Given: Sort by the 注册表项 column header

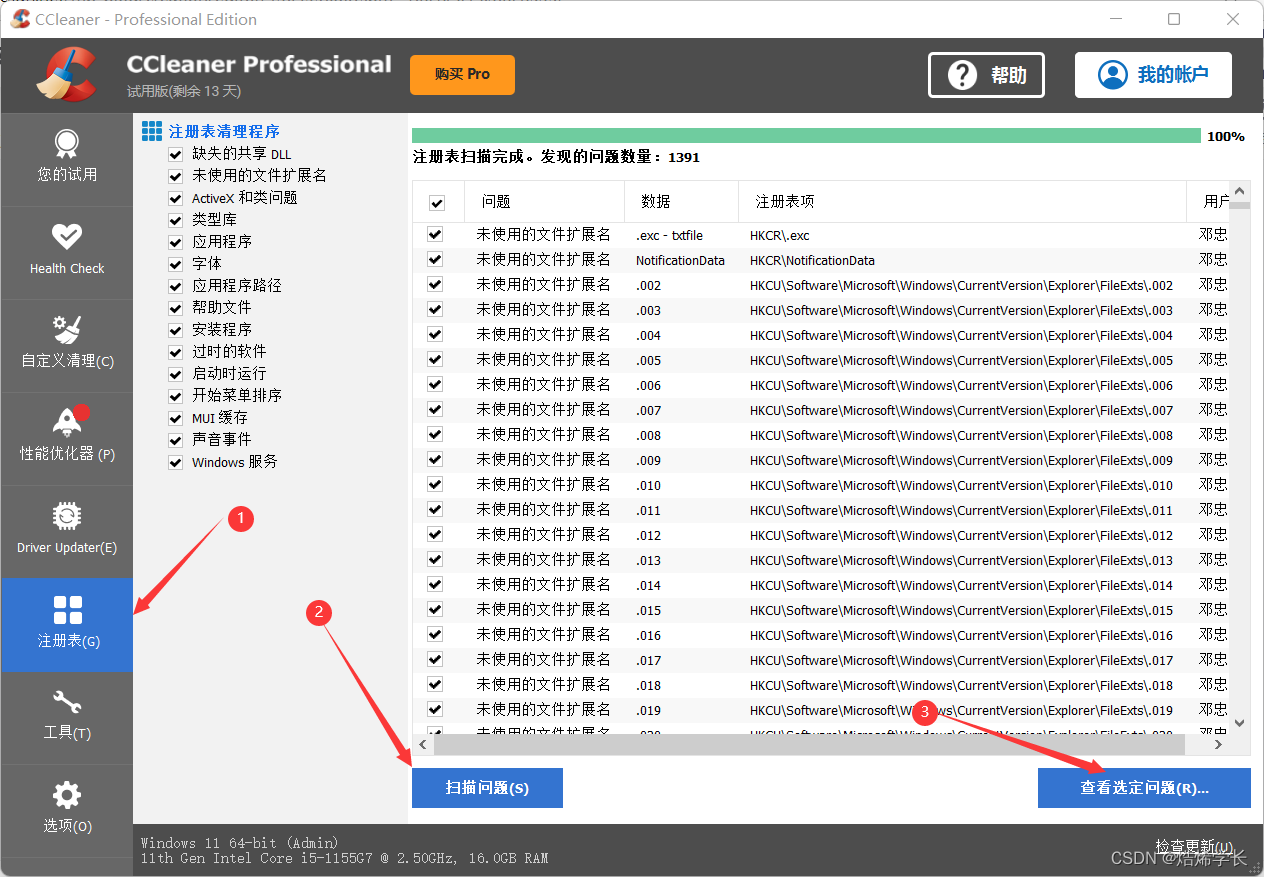Looking at the screenshot, I should (x=962, y=202).
